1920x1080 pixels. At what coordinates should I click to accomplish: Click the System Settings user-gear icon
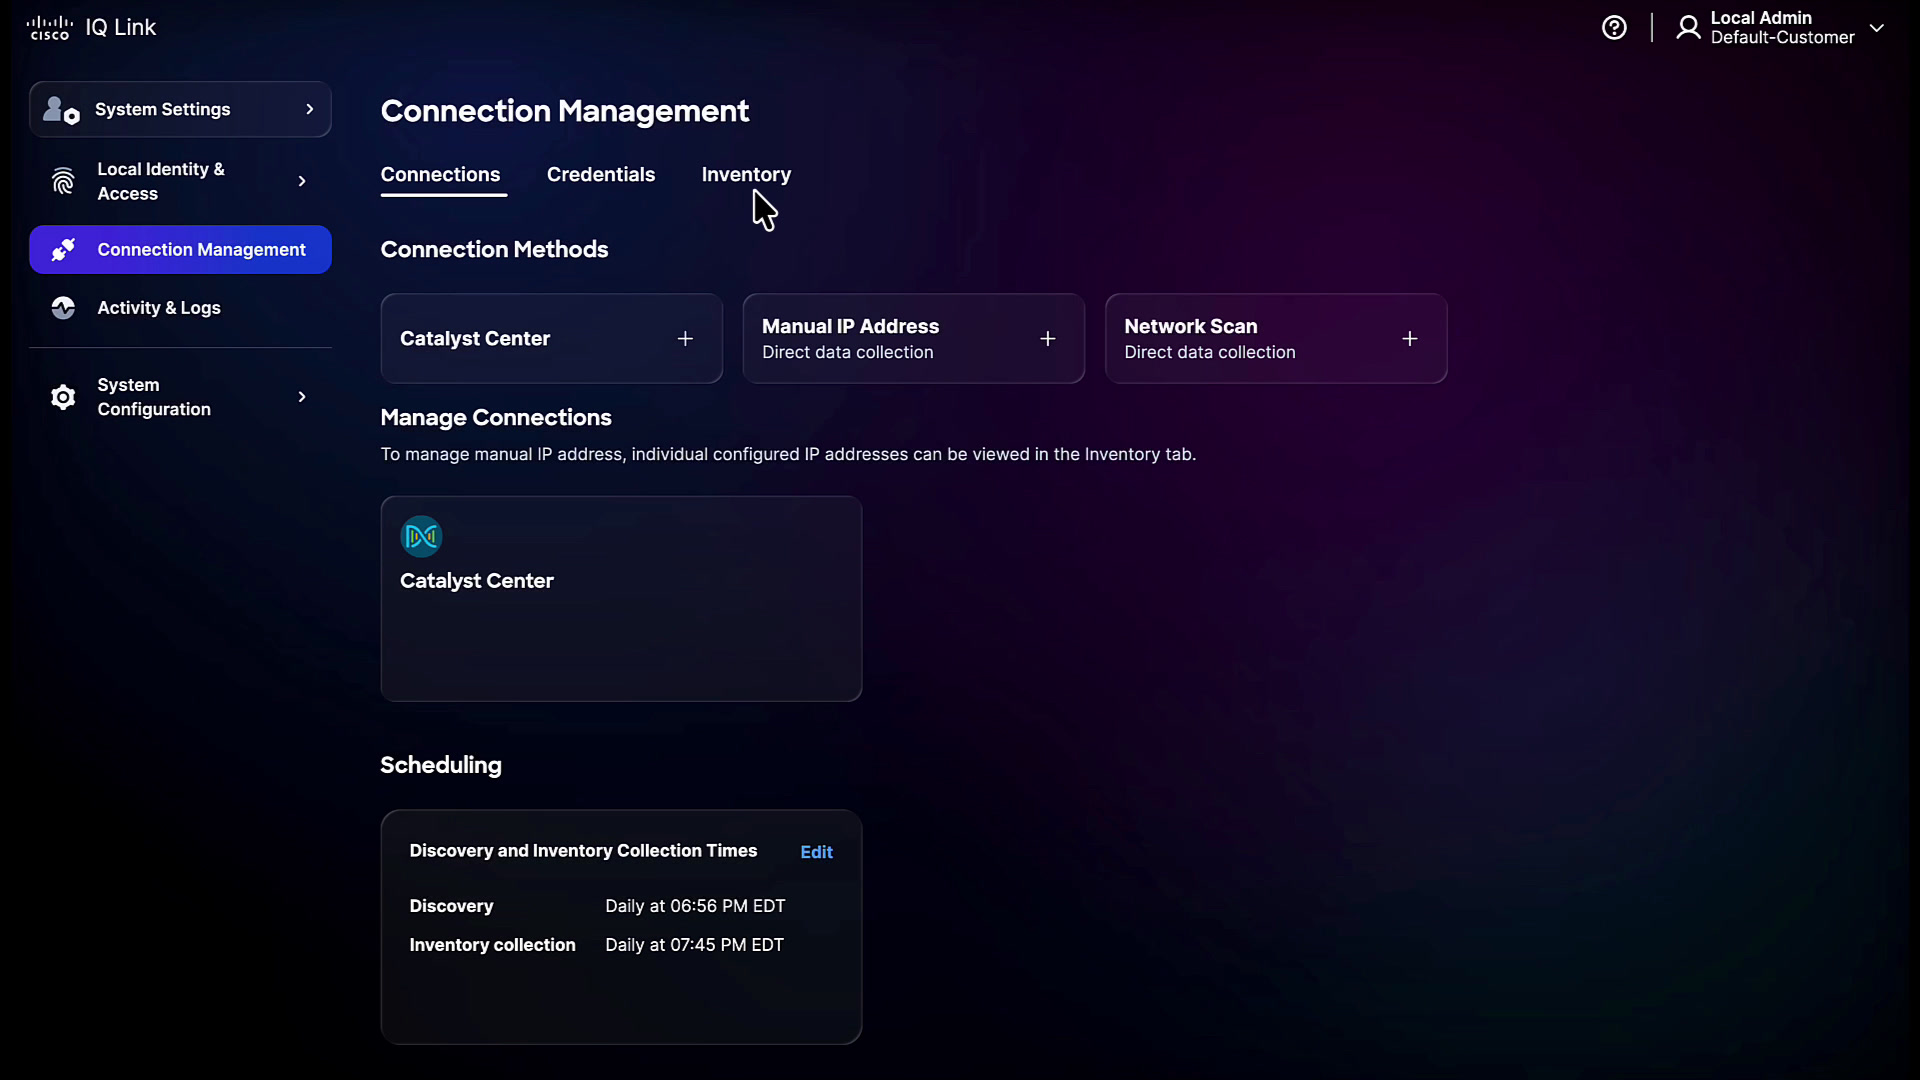[61, 109]
